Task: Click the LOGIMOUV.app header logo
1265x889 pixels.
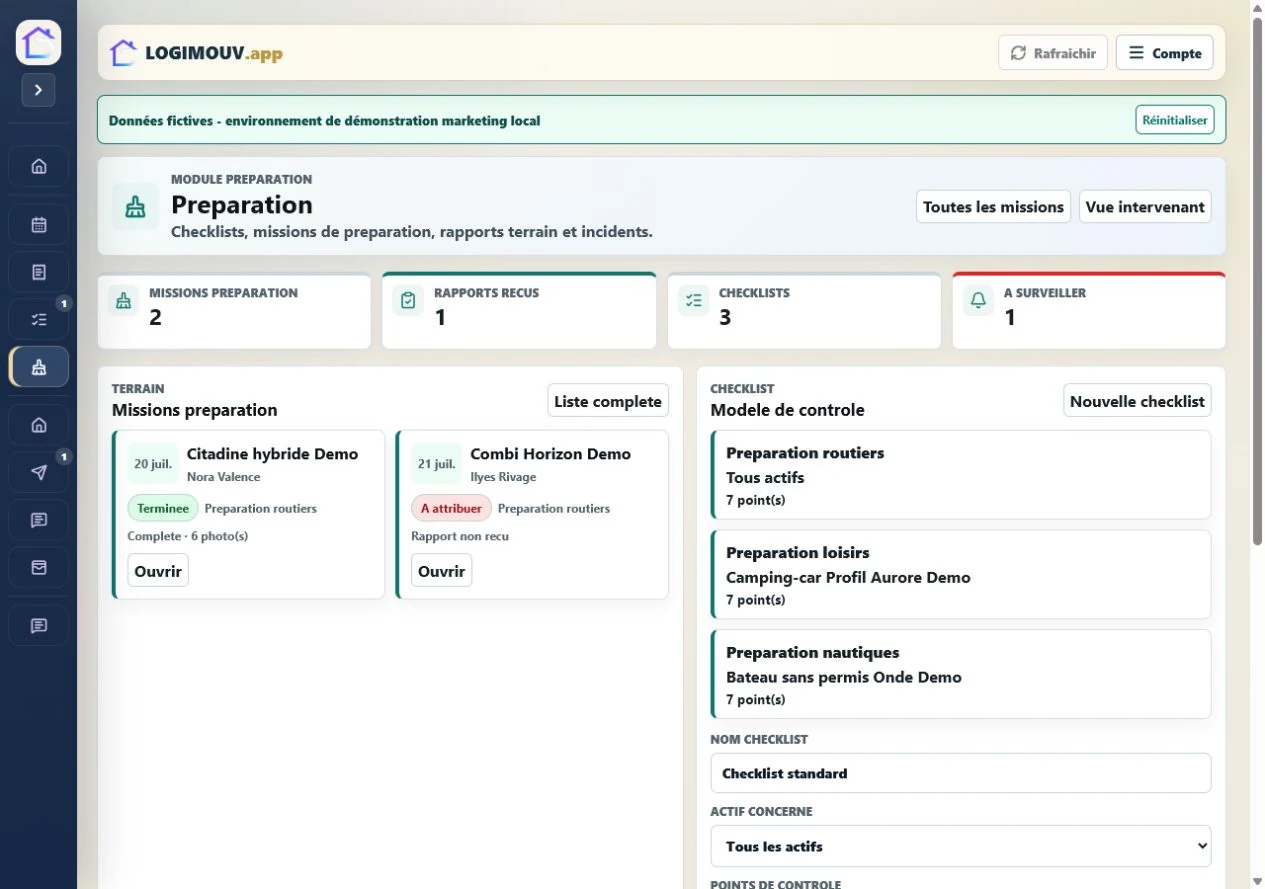Action: coord(196,53)
